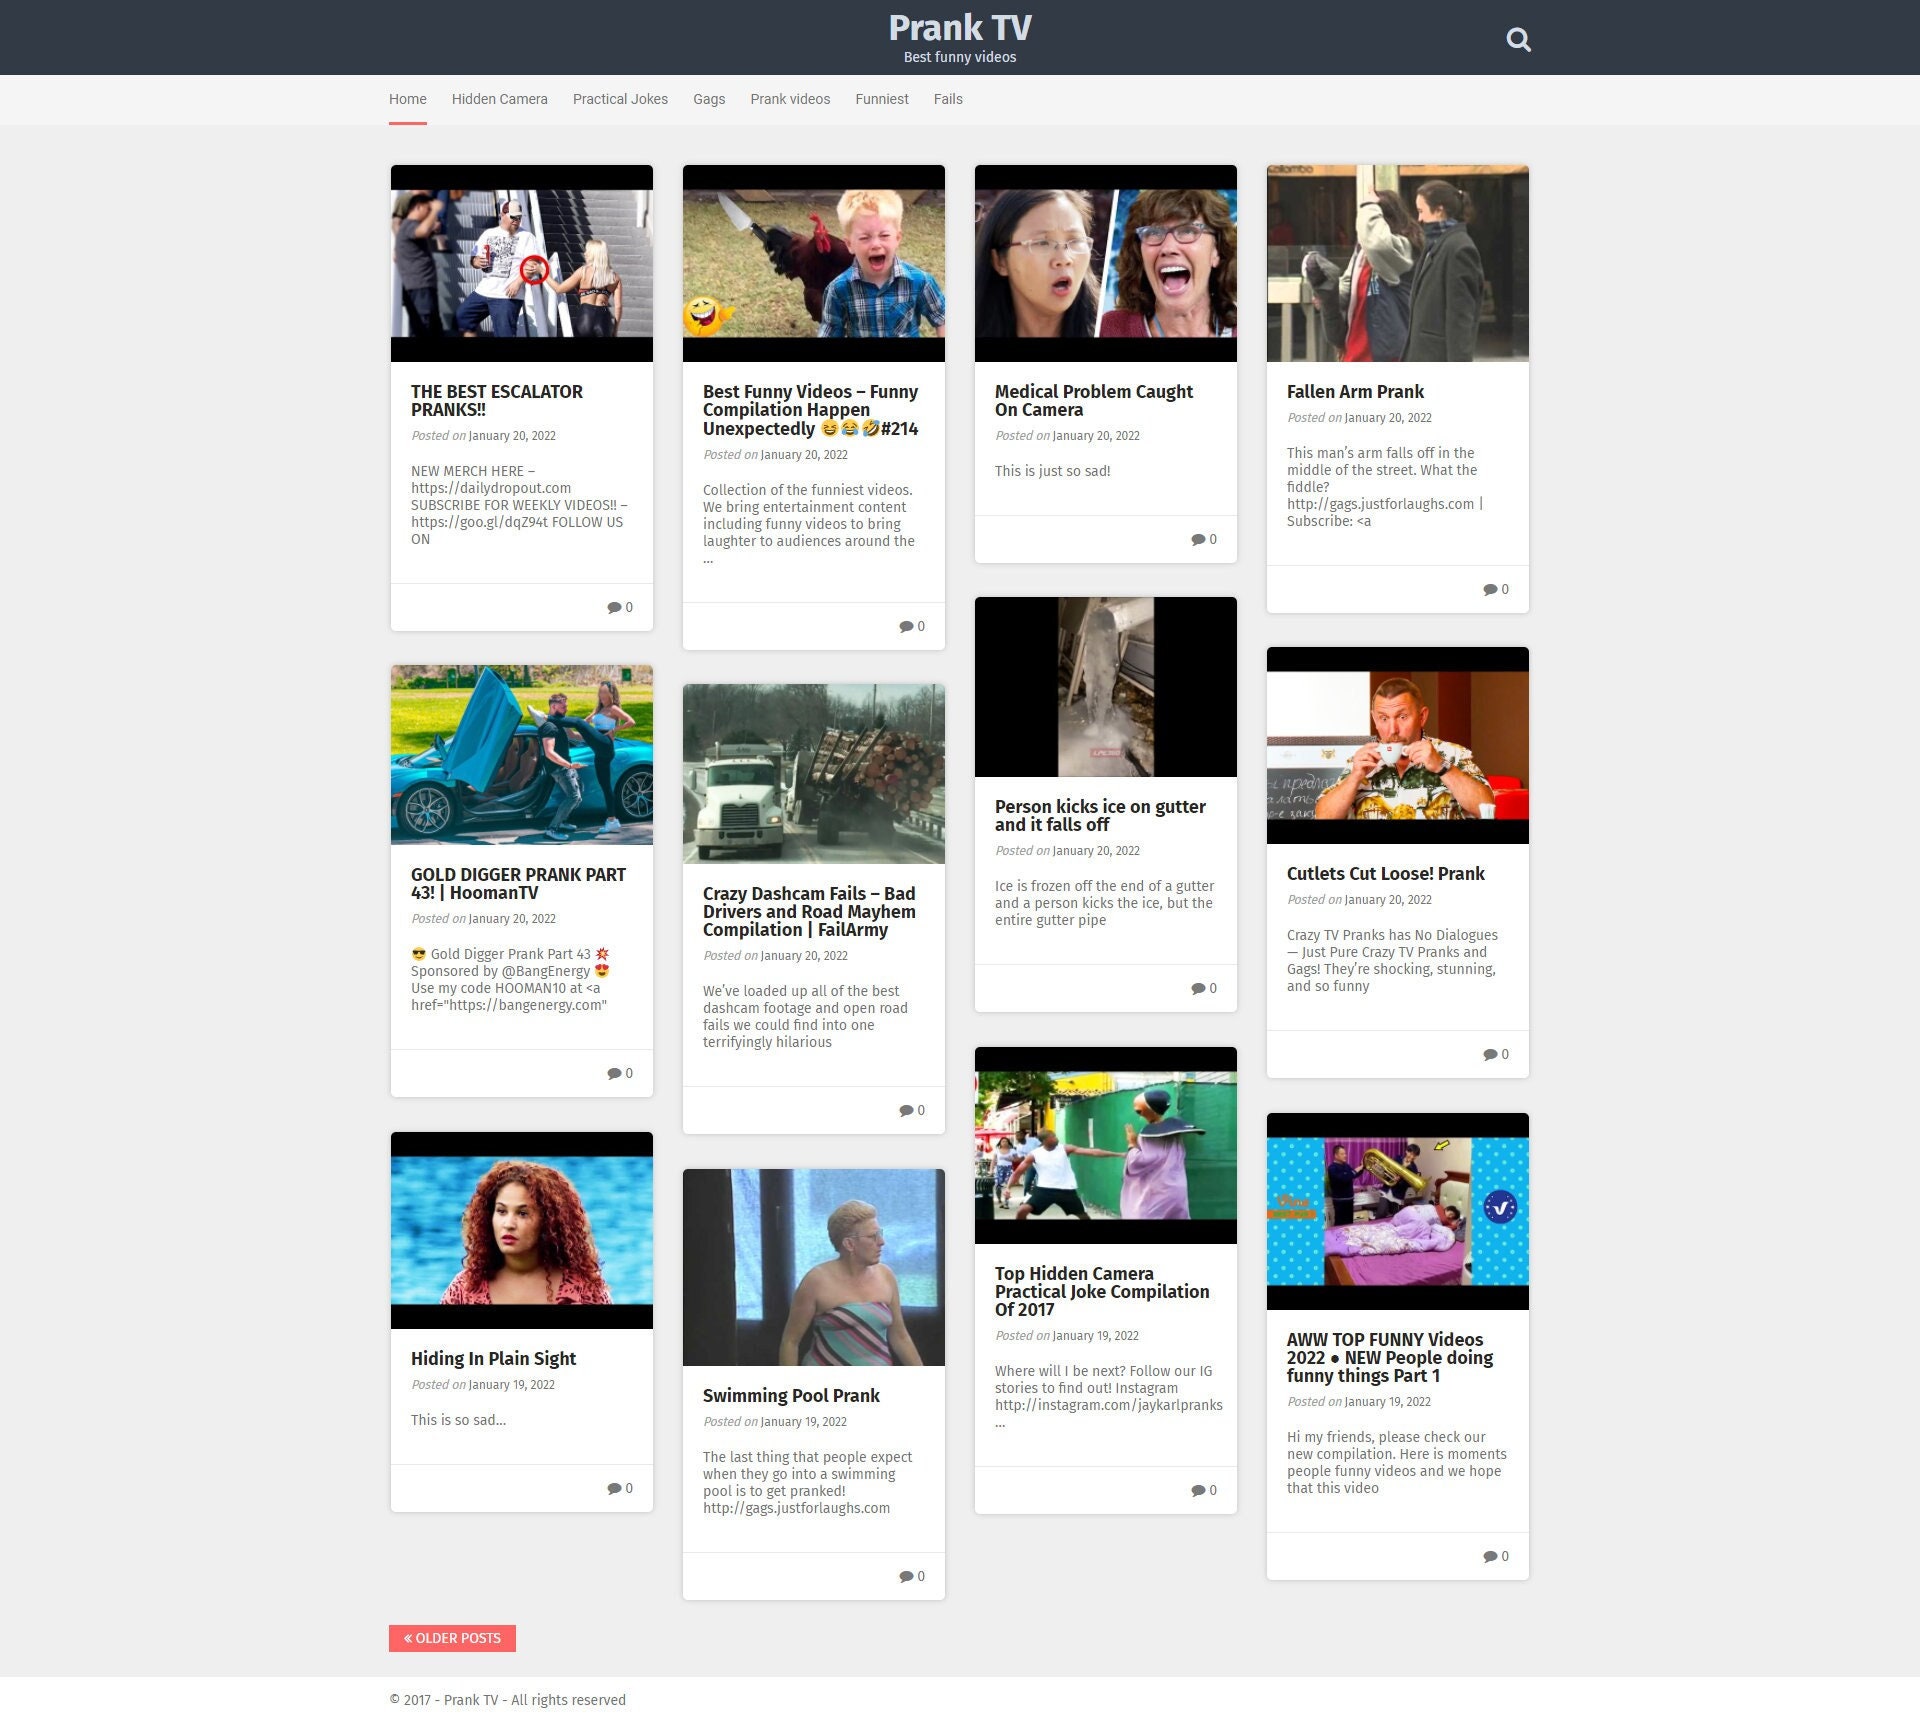Click comment icon on Fallen Arm Prank card
1920x1724 pixels.
point(1490,589)
